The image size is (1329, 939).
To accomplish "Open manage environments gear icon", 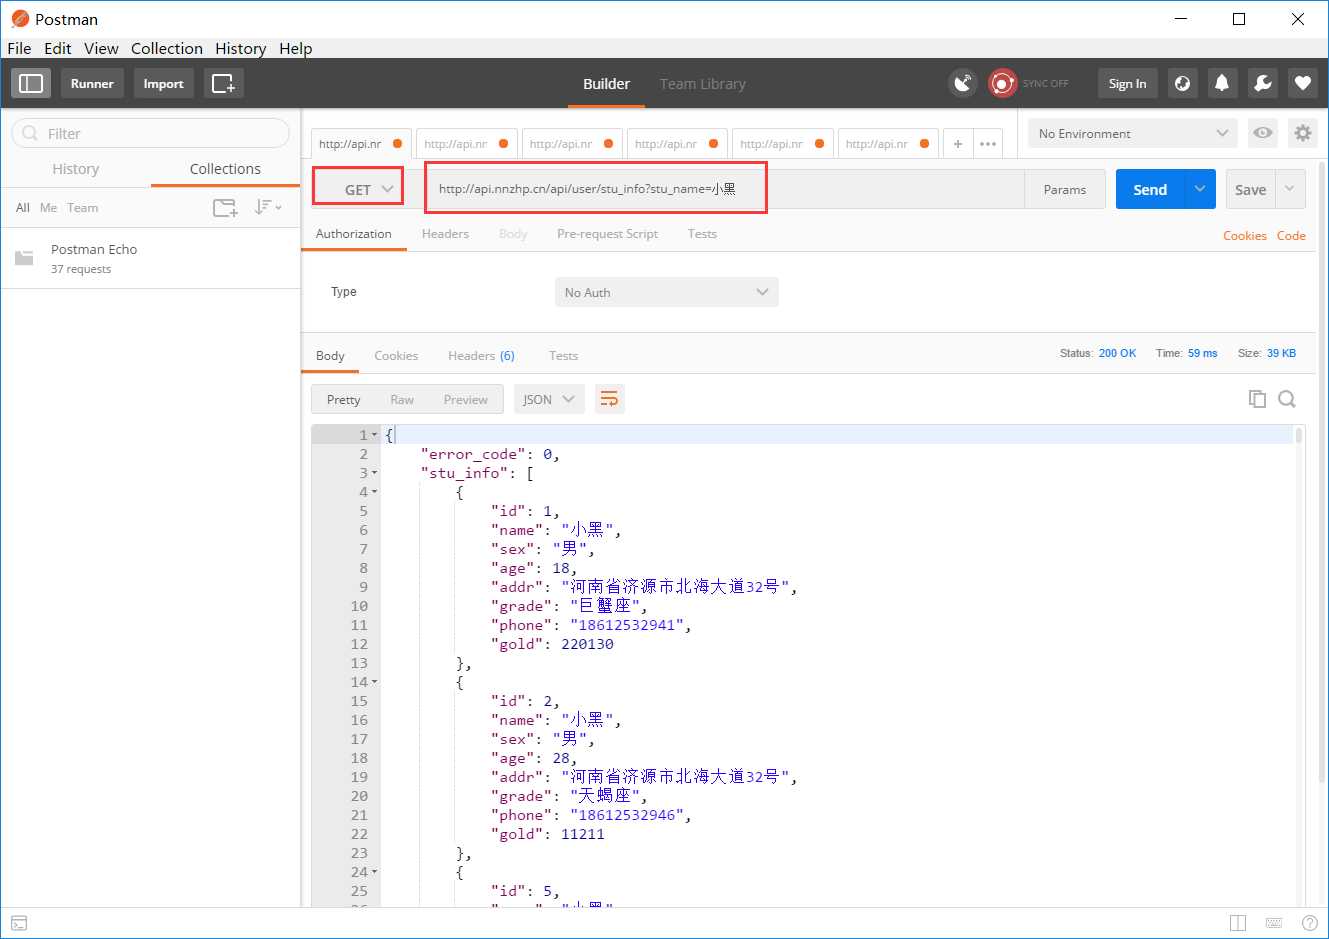I will [1302, 133].
